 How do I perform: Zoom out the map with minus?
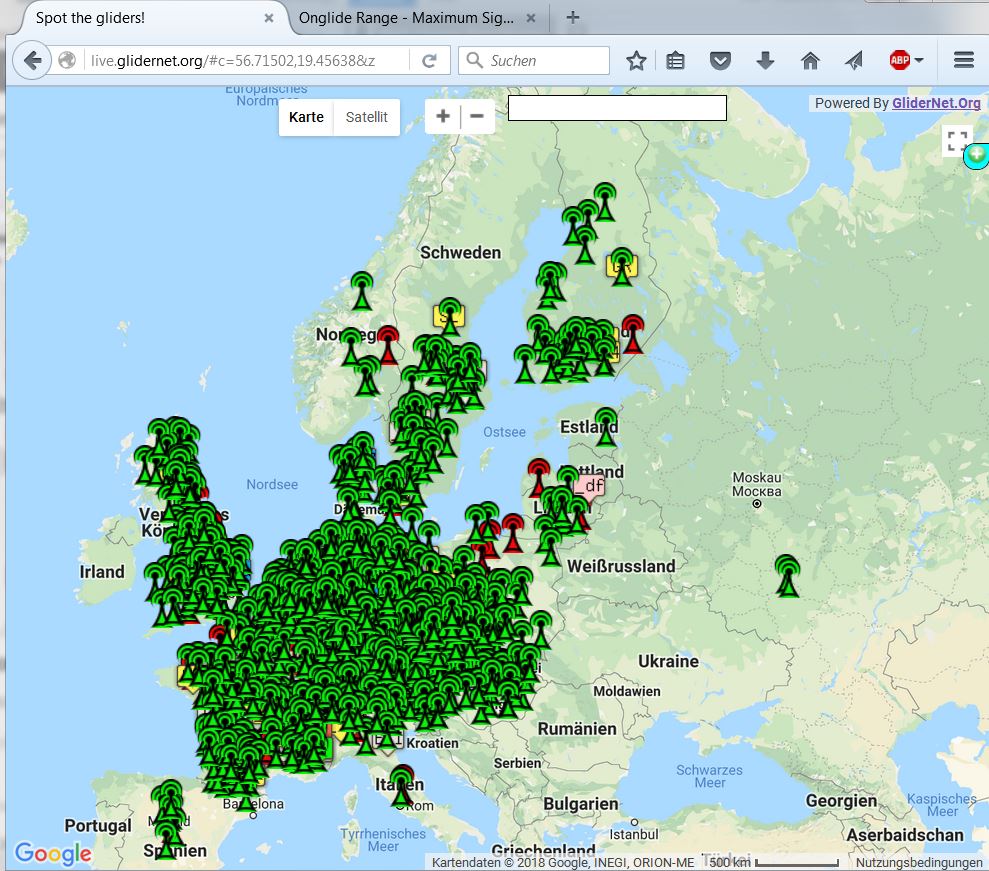(x=477, y=116)
